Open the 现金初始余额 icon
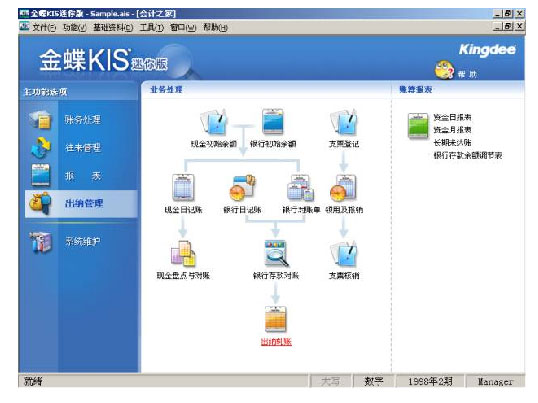 (x=214, y=122)
